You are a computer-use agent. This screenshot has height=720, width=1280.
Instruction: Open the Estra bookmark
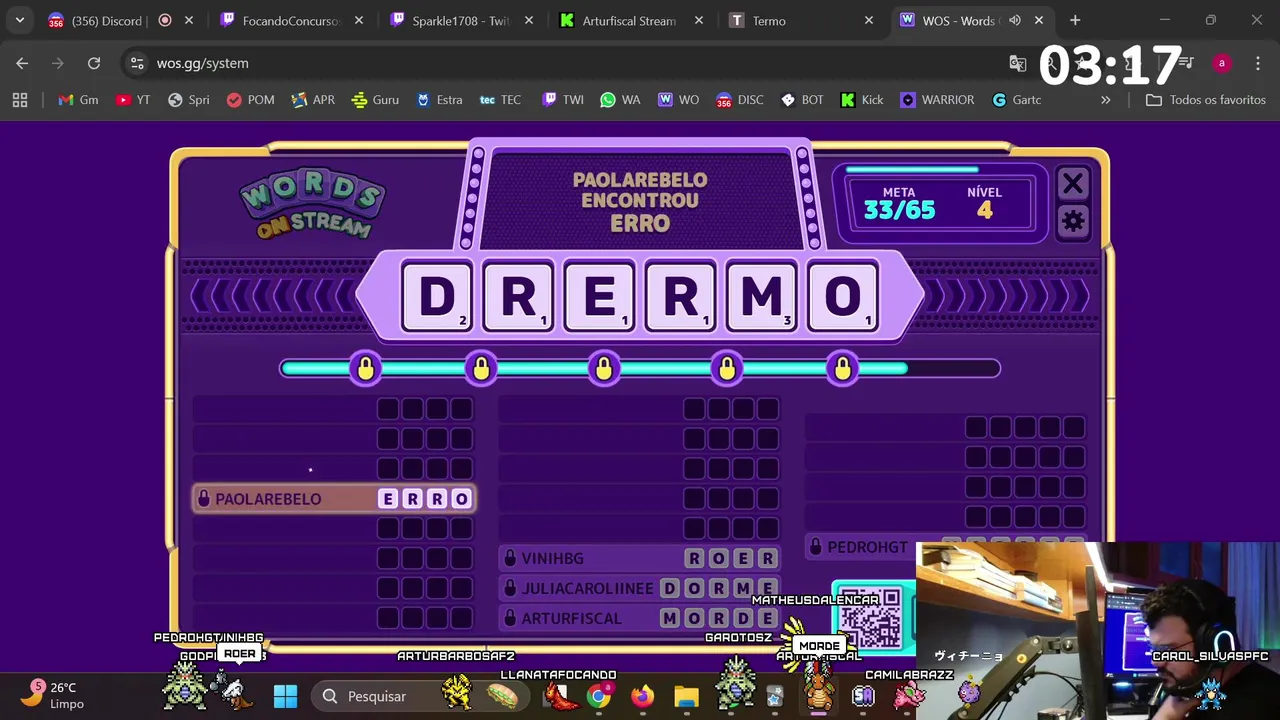tap(439, 100)
